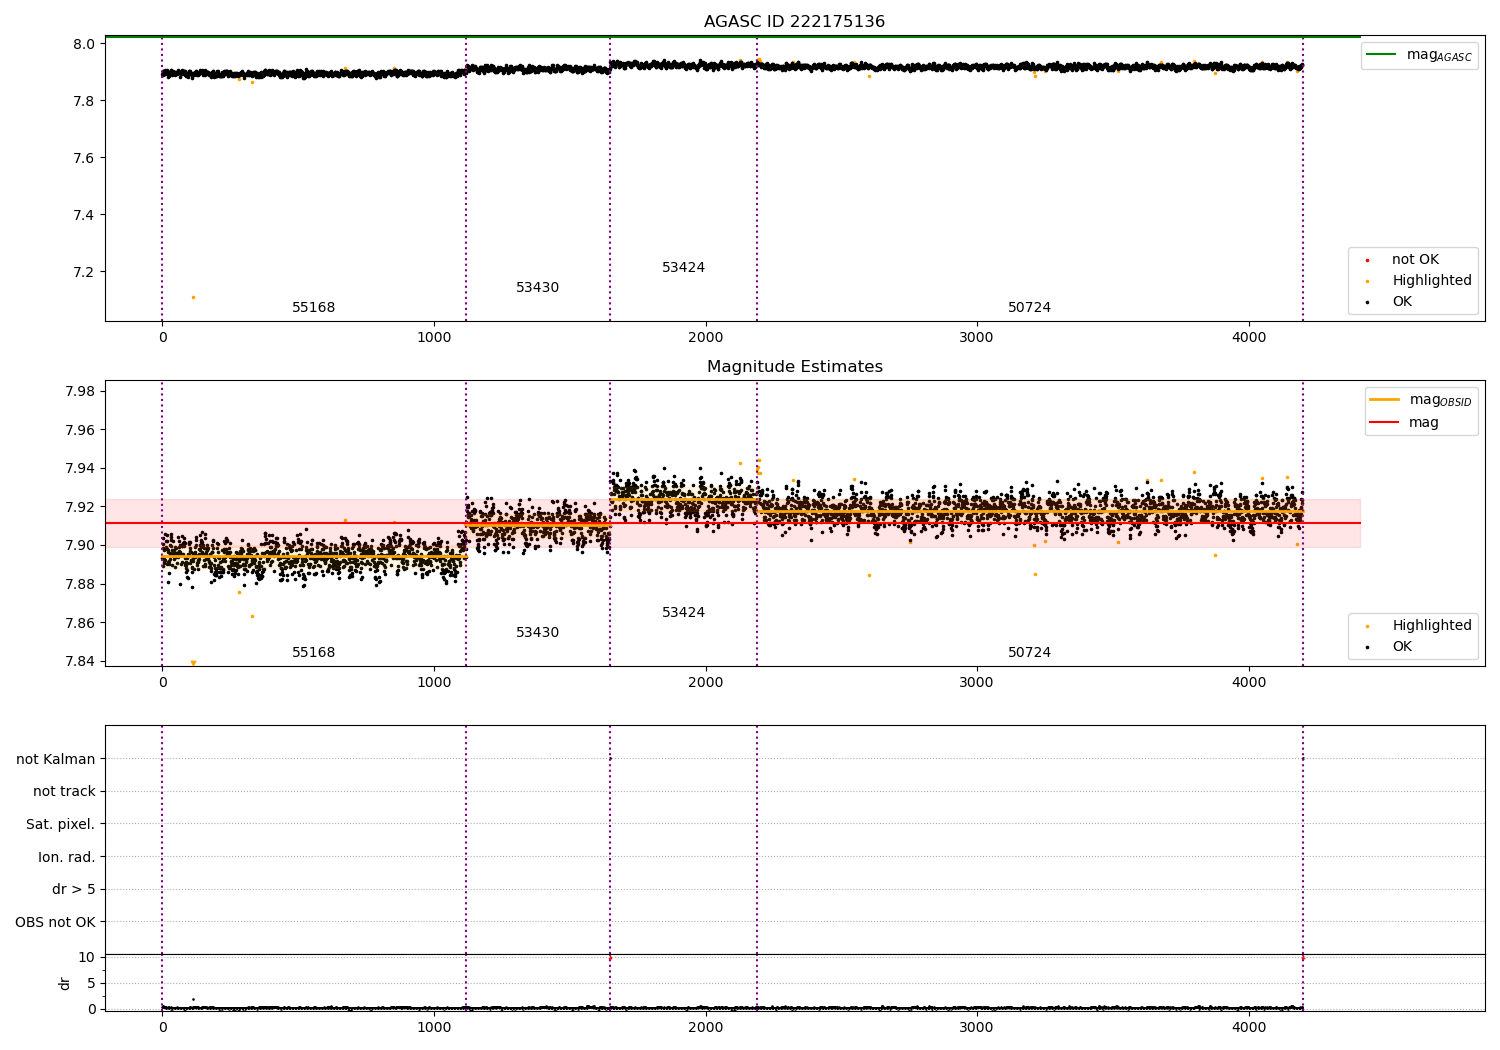Image resolution: width=1500 pixels, height=1050 pixels.
Task: Click OBSID label 55168 in the AGASC plot
Action: pos(314,308)
